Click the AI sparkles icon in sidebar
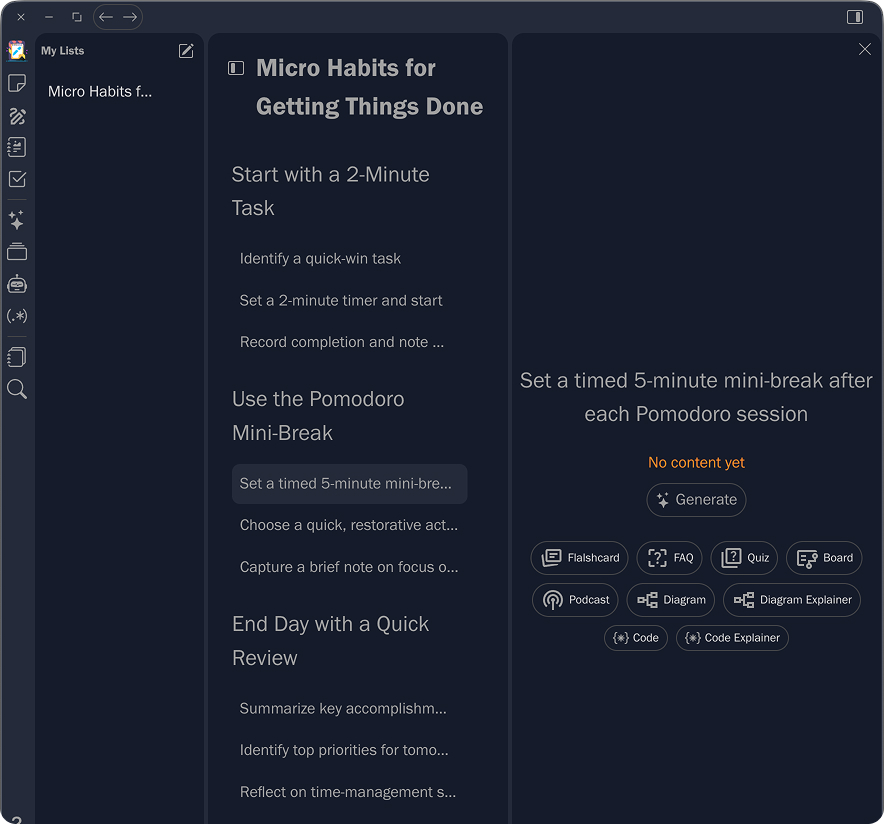Viewport: 884px width, 824px height. click(x=17, y=220)
